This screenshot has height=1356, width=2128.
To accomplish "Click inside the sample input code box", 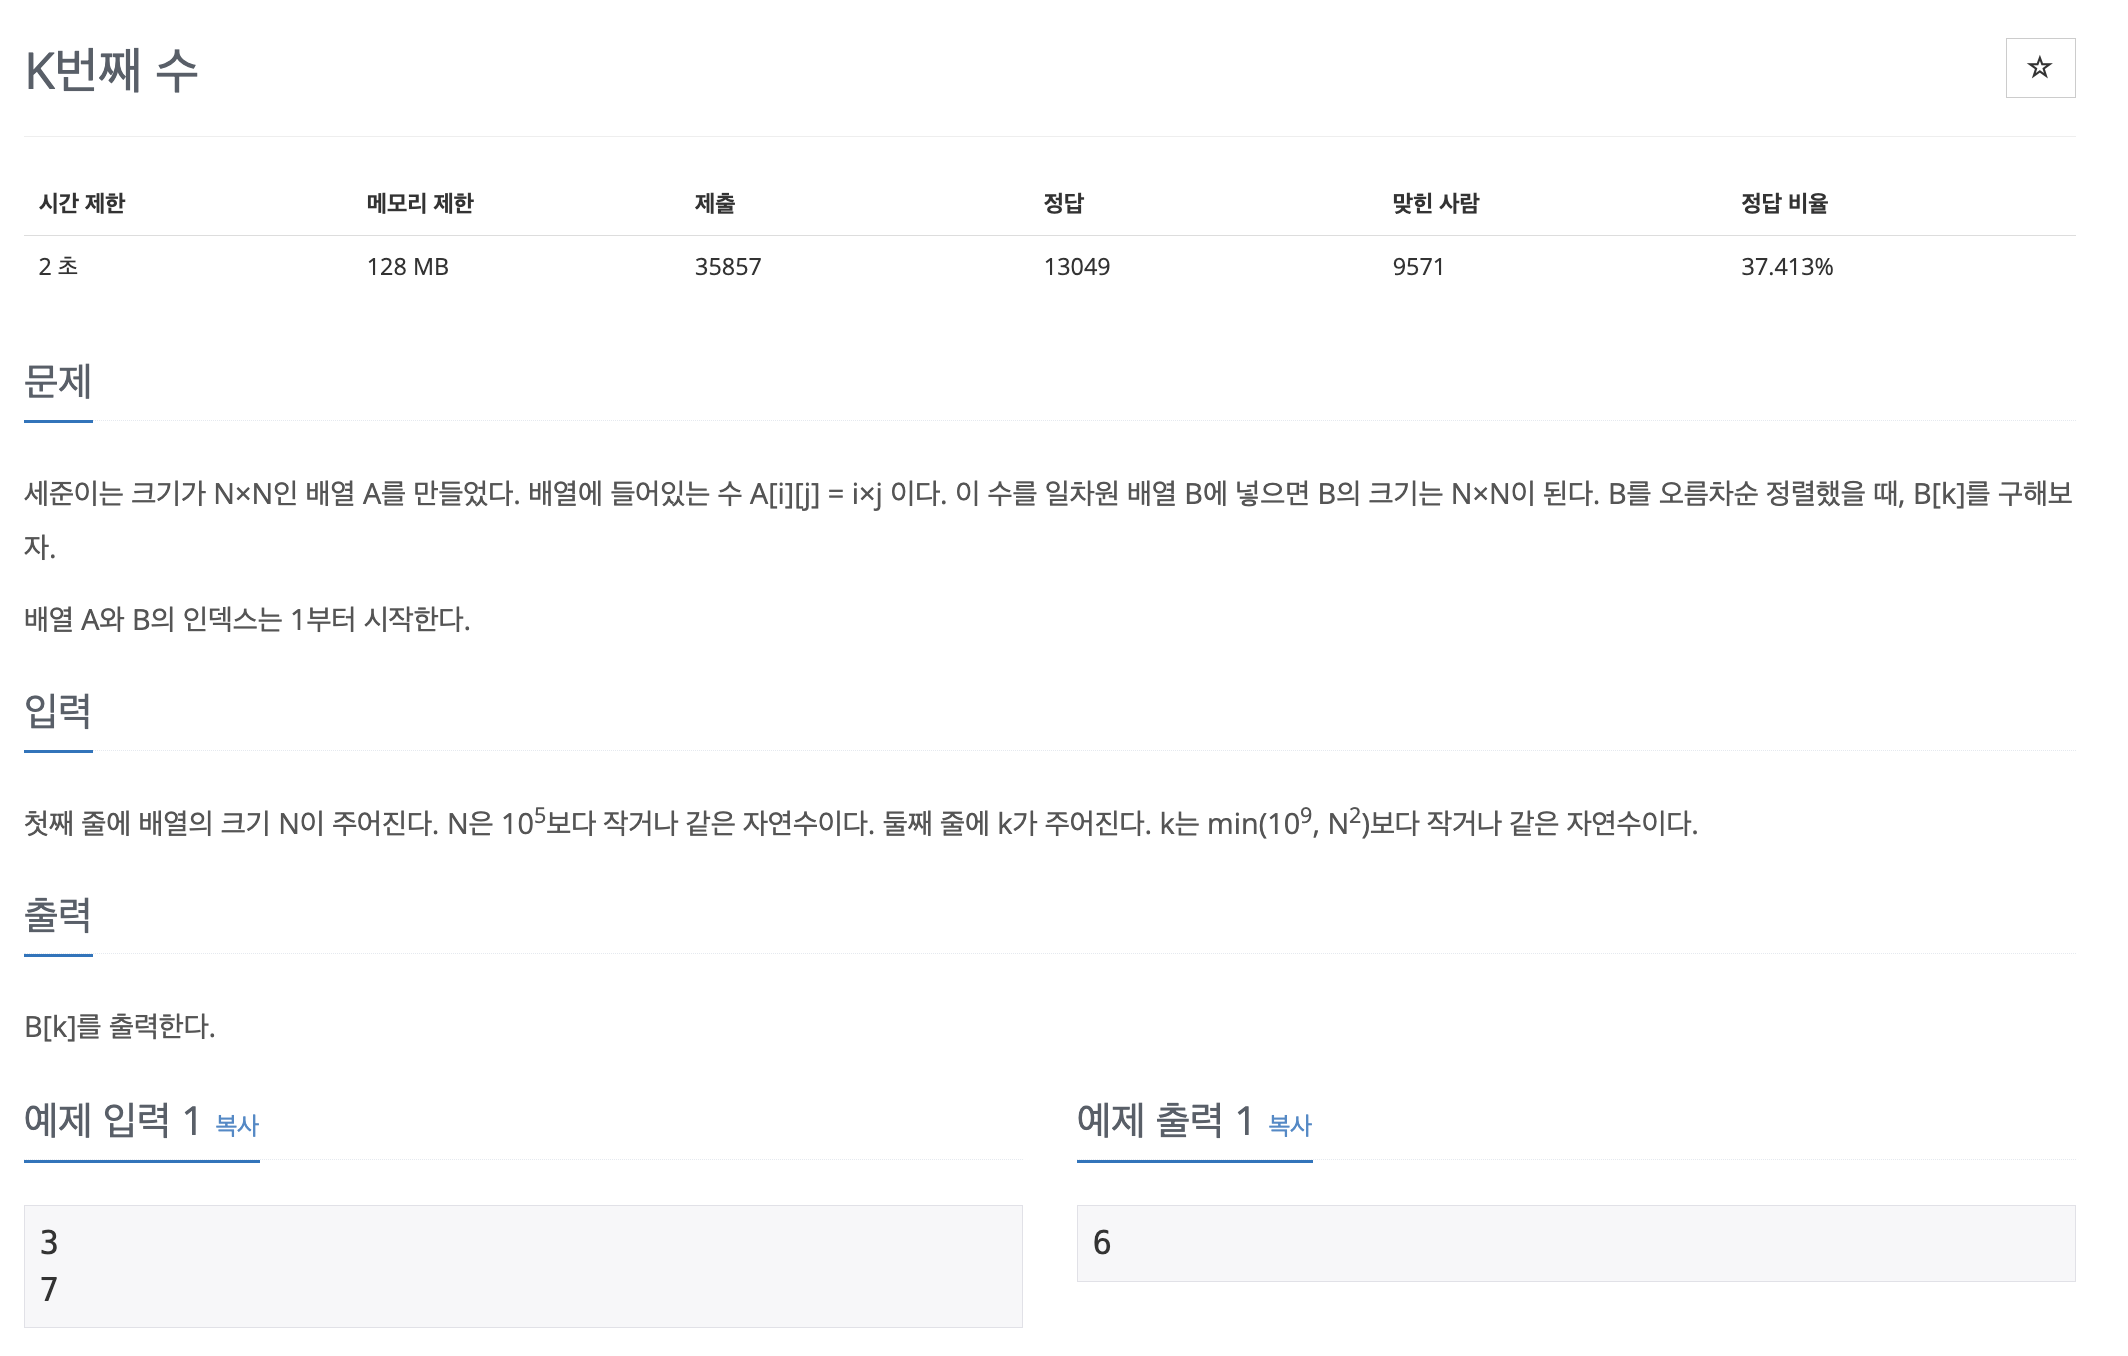I will click(523, 1266).
